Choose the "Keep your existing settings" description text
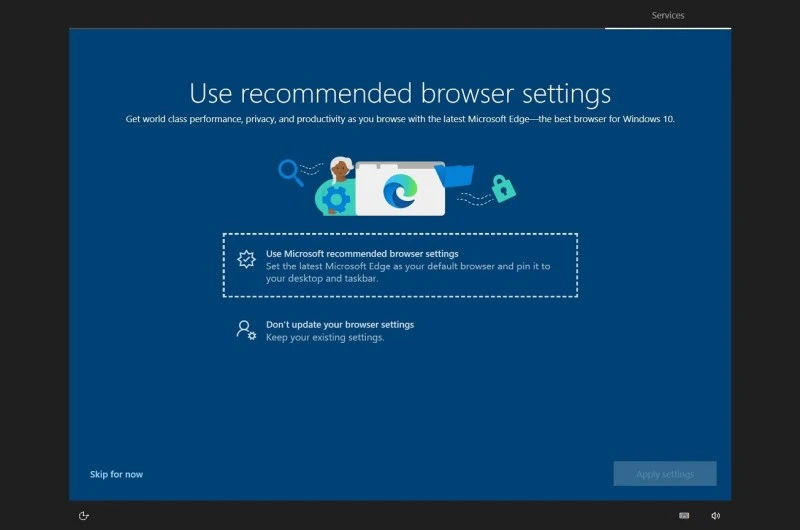 (324, 338)
